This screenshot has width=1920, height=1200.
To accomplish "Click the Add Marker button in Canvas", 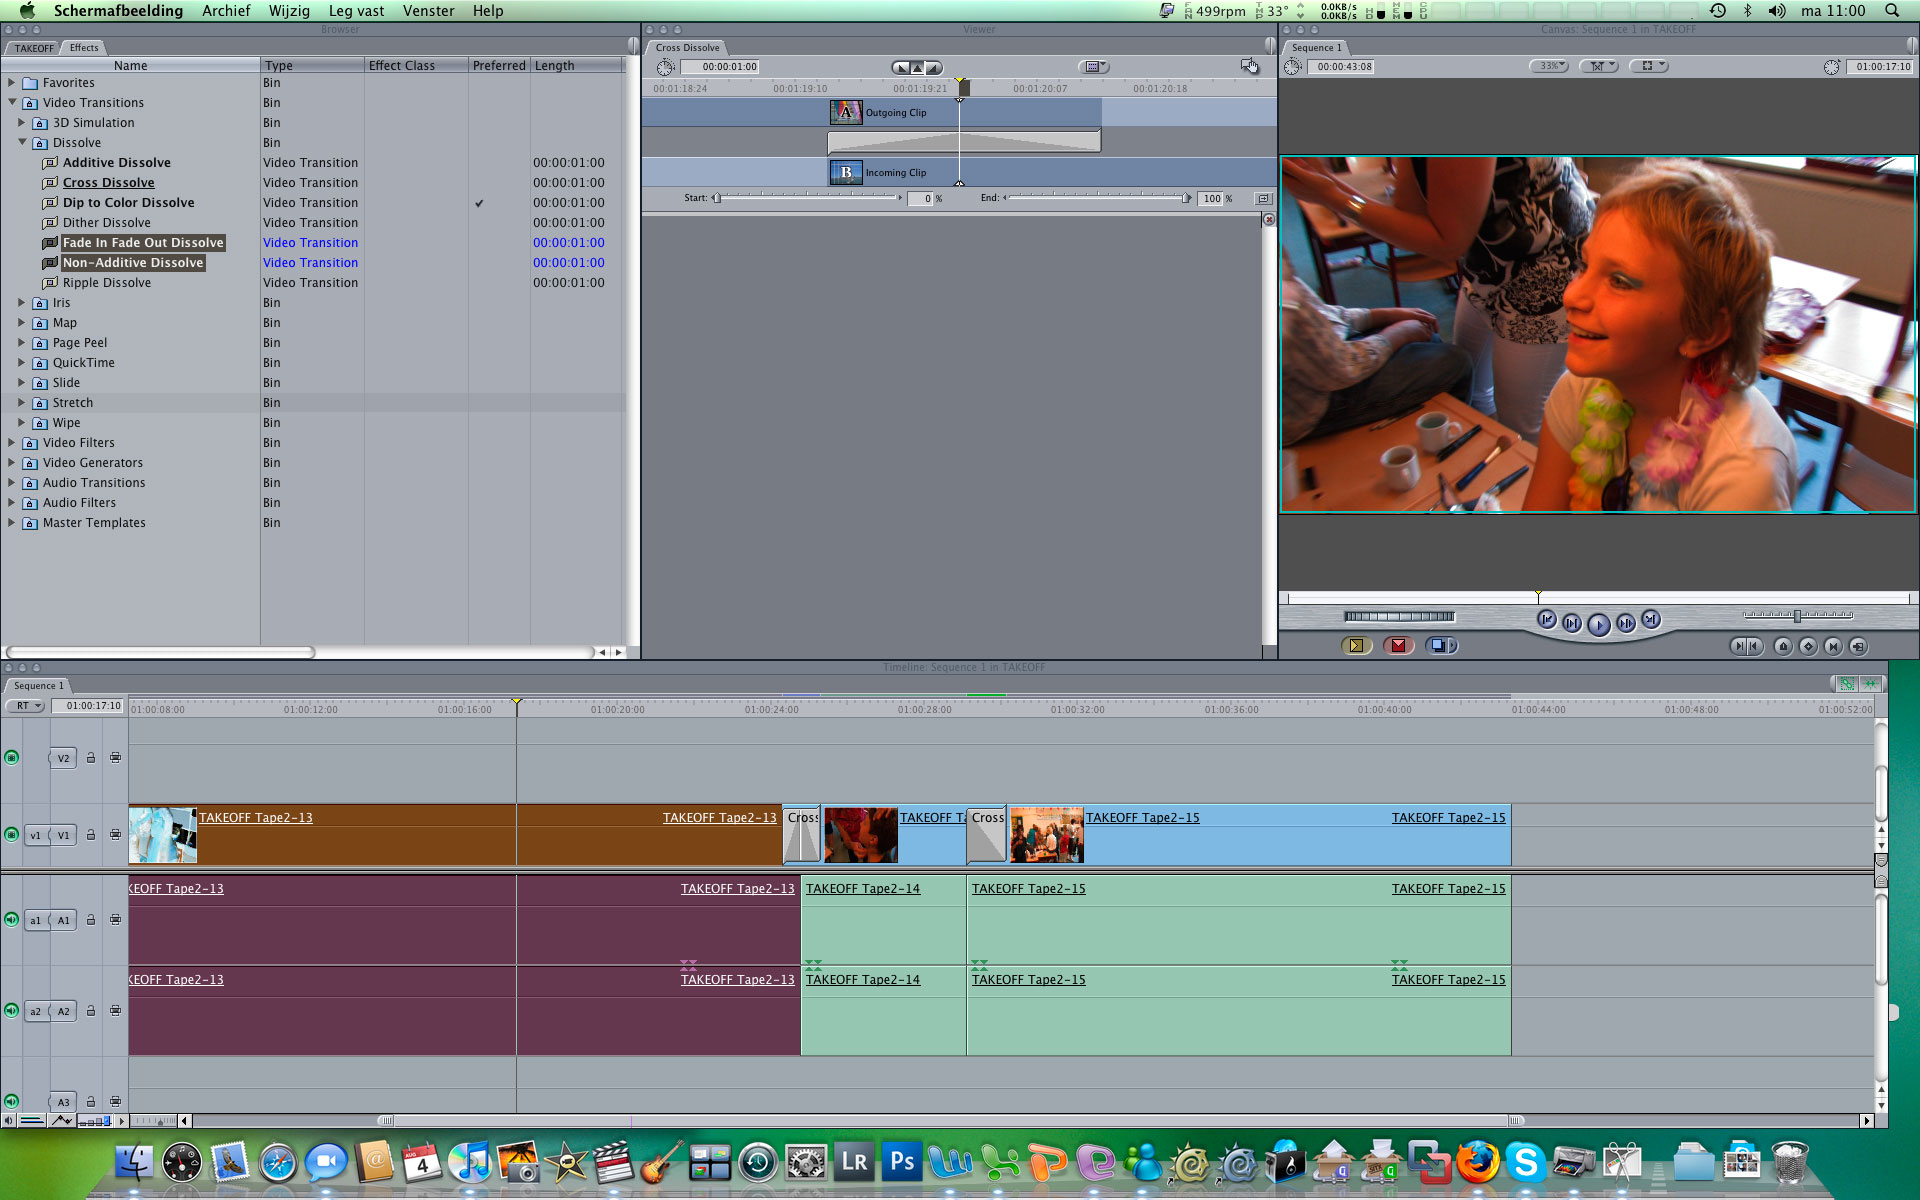I will 1783,647.
